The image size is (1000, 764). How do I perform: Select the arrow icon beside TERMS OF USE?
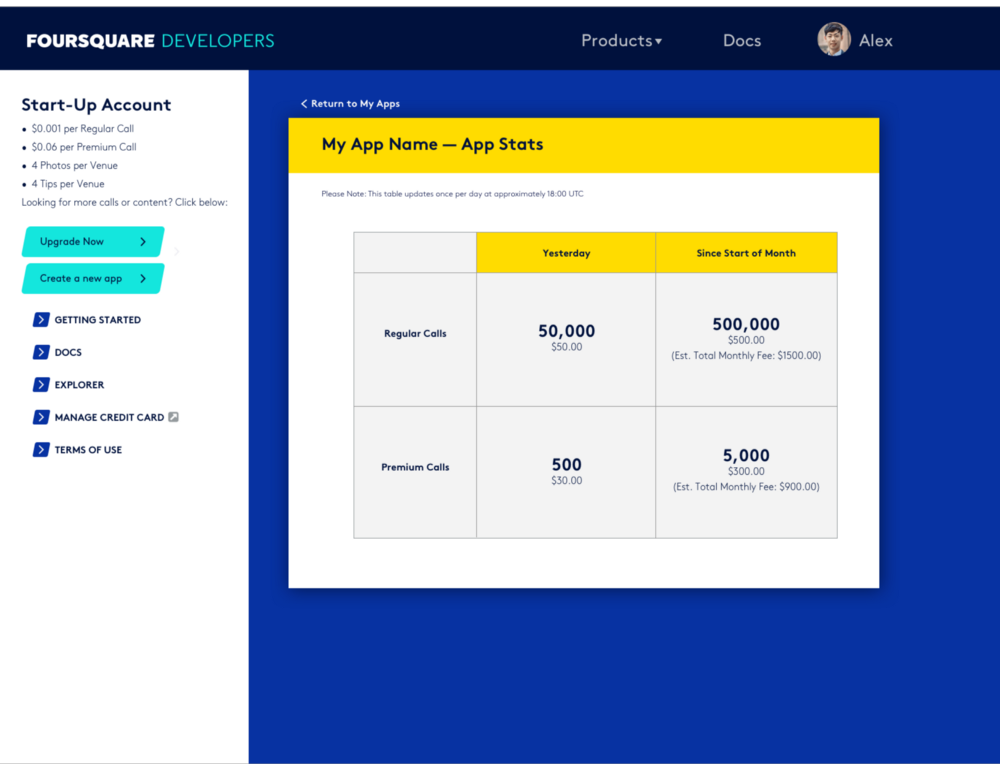click(40, 450)
